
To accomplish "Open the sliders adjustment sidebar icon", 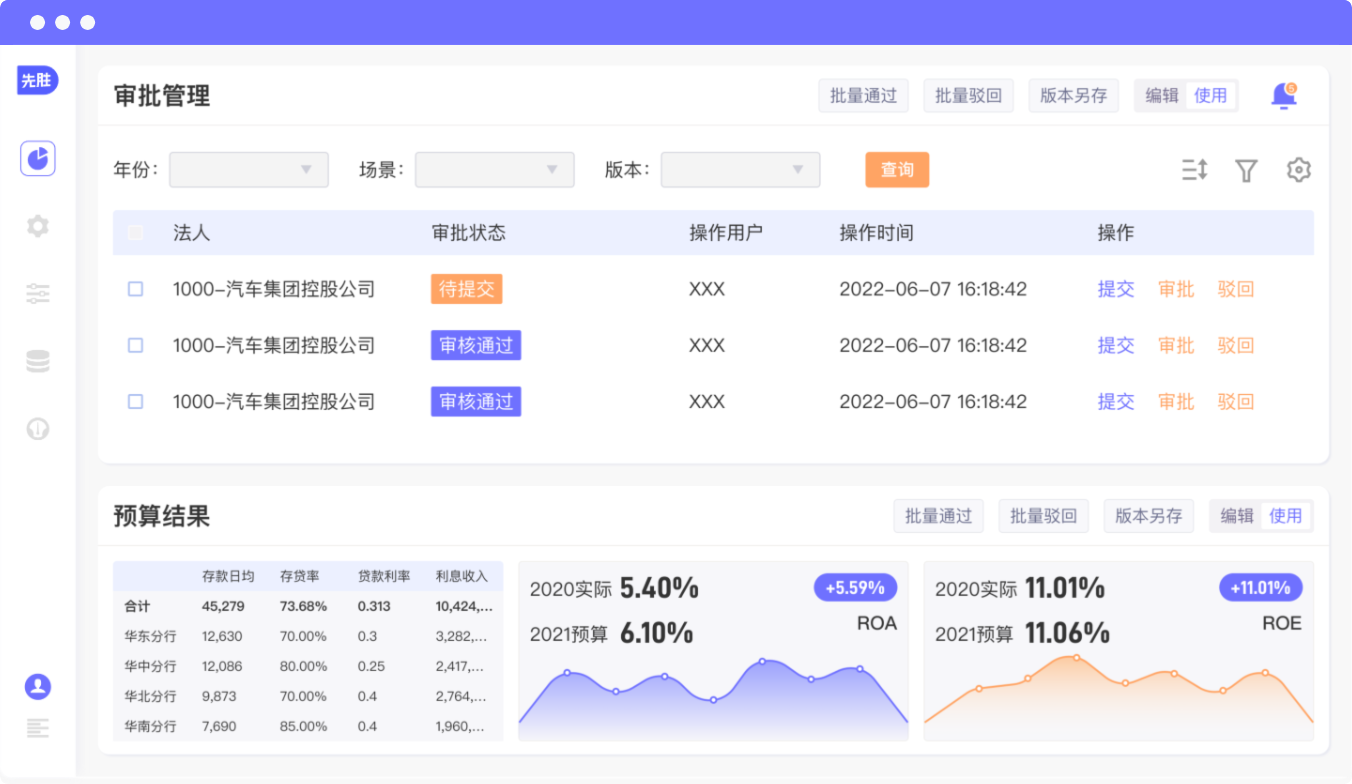I will (38, 294).
